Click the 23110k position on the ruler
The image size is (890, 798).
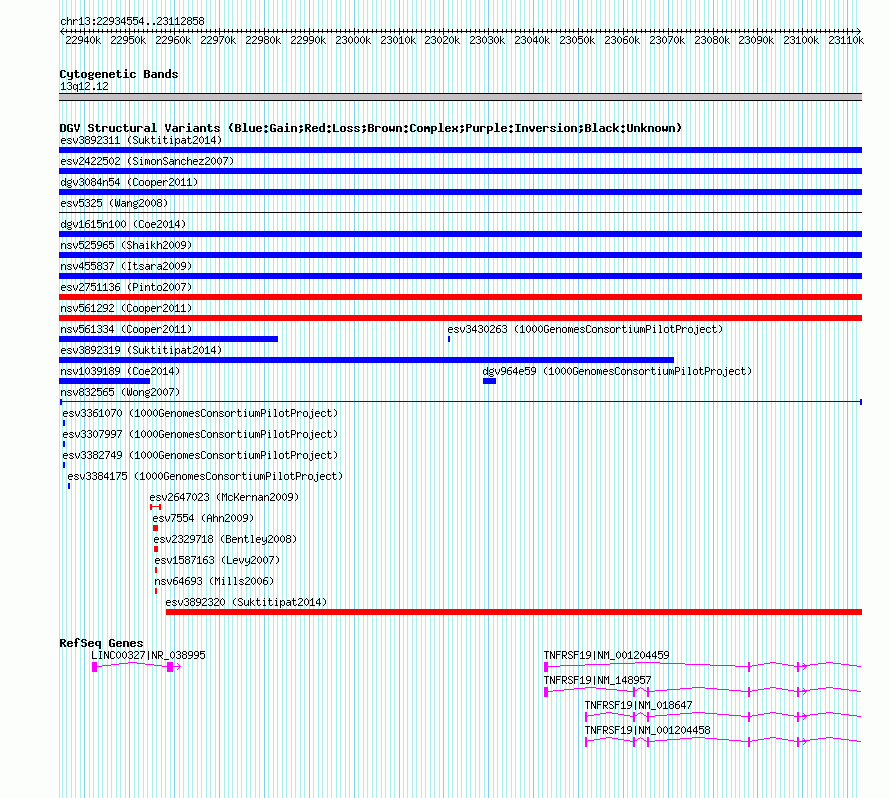(x=846, y=40)
